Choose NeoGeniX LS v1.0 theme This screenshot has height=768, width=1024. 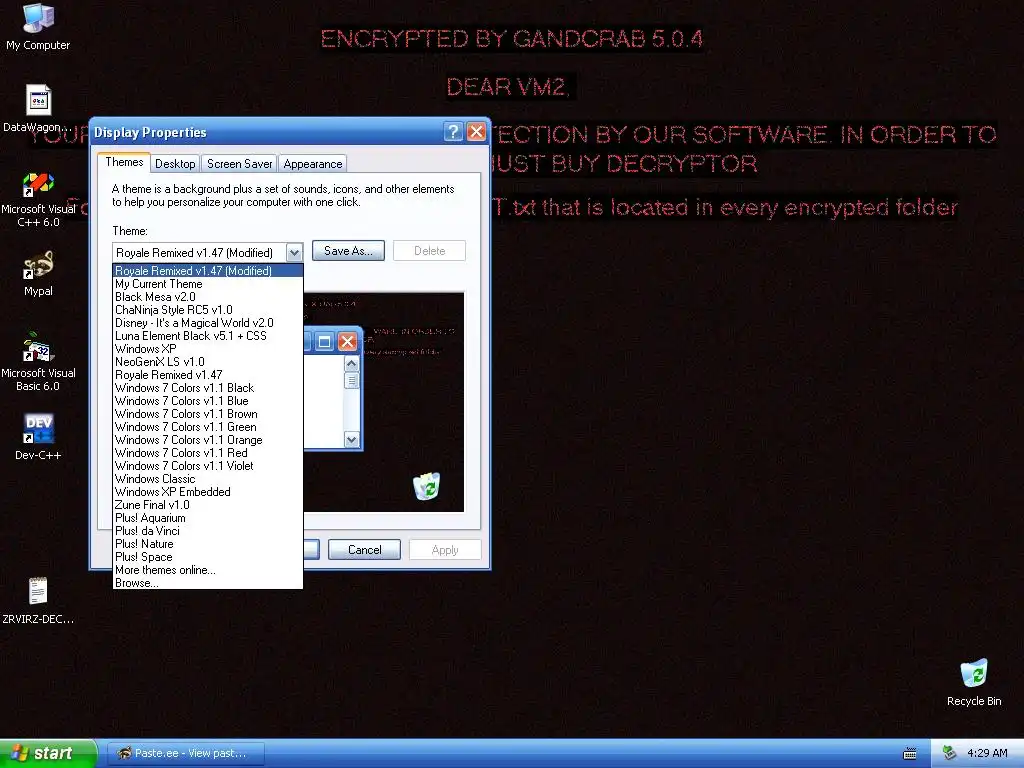click(x=208, y=362)
